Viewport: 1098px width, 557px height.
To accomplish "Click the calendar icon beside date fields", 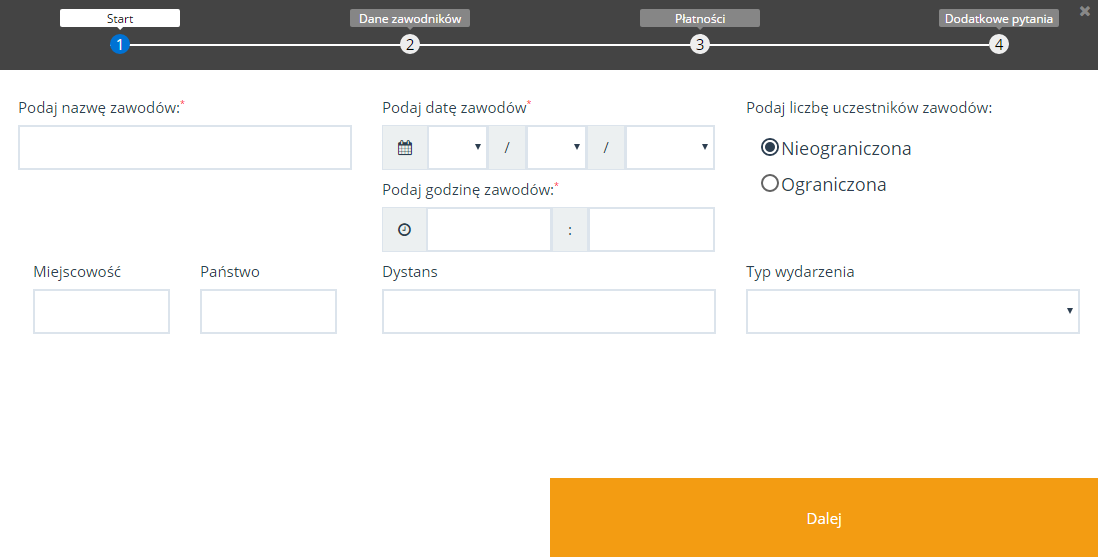I will pyautogui.click(x=405, y=148).
